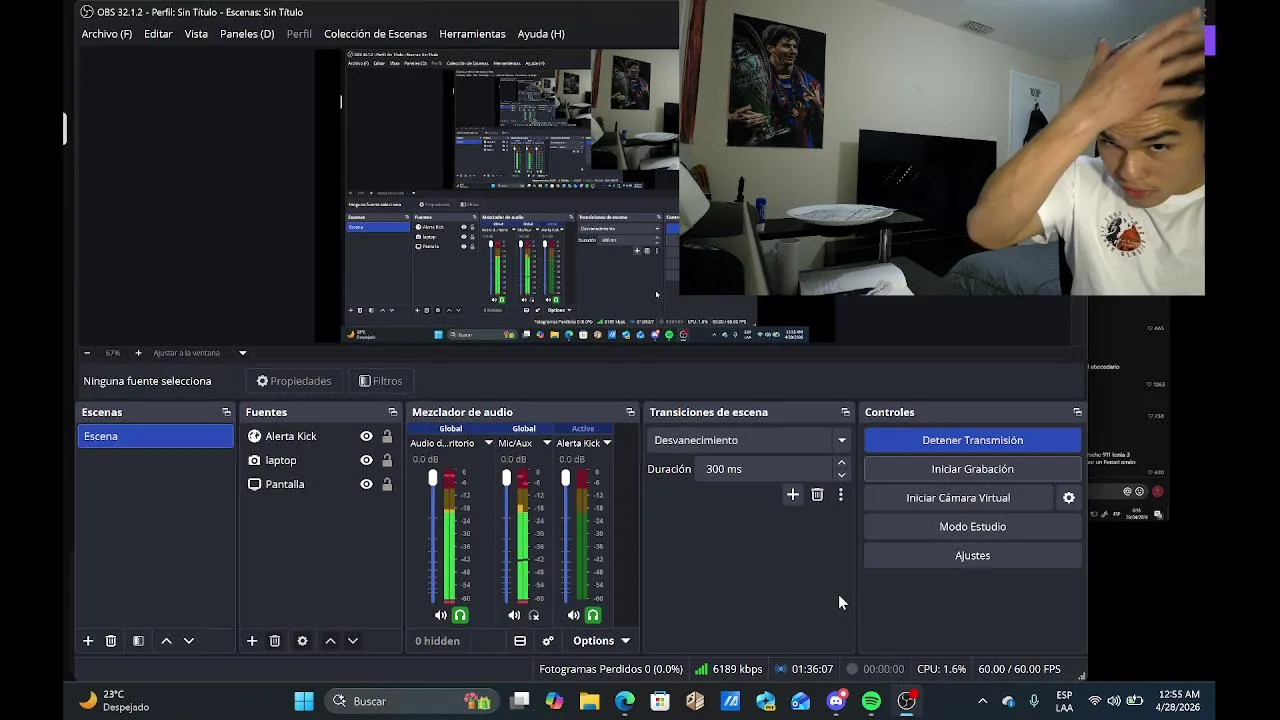Enable Modo Estudio
The width and height of the screenshot is (1280, 720).
point(972,527)
